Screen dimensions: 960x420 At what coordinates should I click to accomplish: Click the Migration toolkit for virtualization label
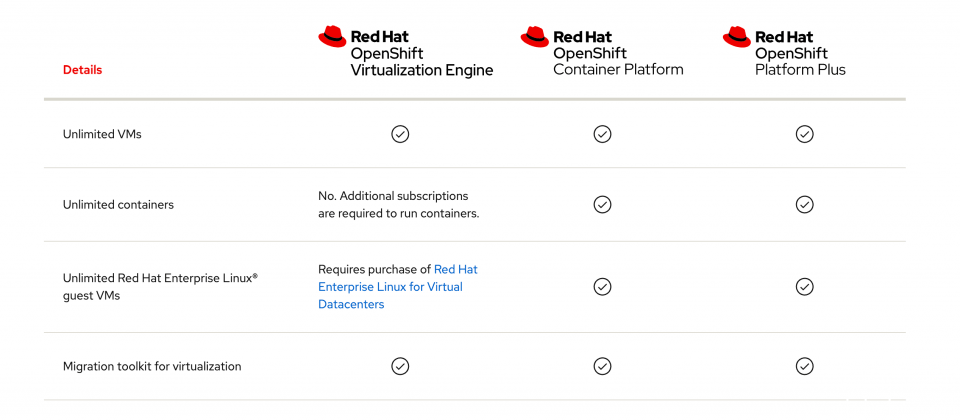pyautogui.click(x=152, y=367)
